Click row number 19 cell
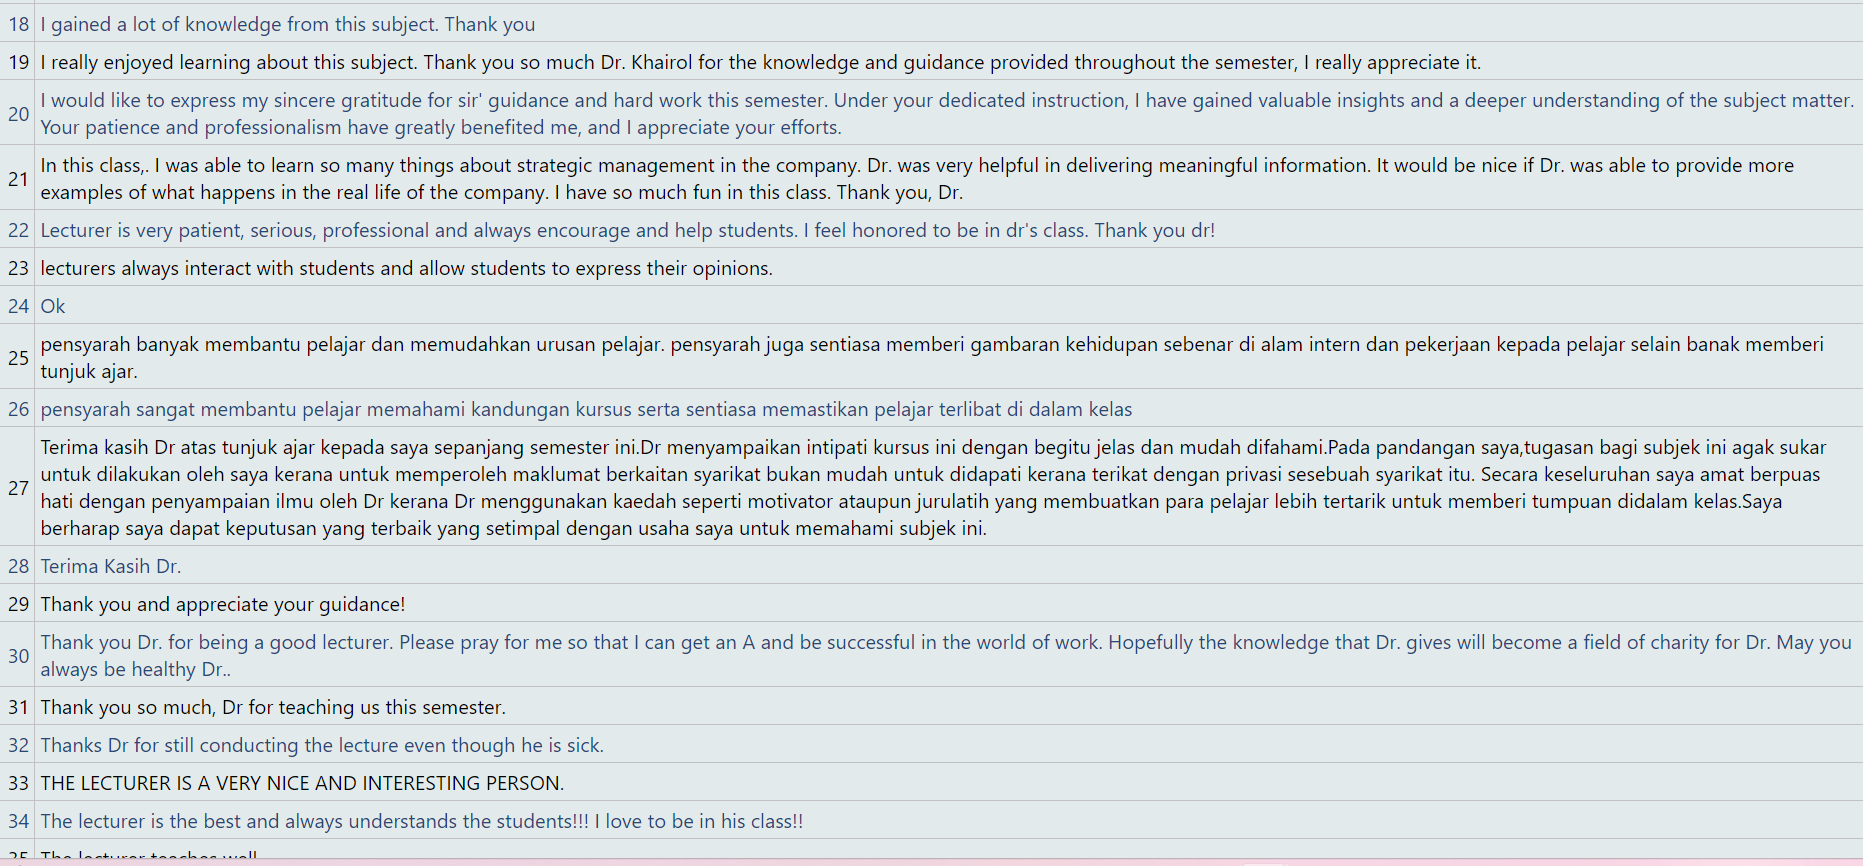Image resolution: width=1863 pixels, height=866 pixels. pos(18,62)
